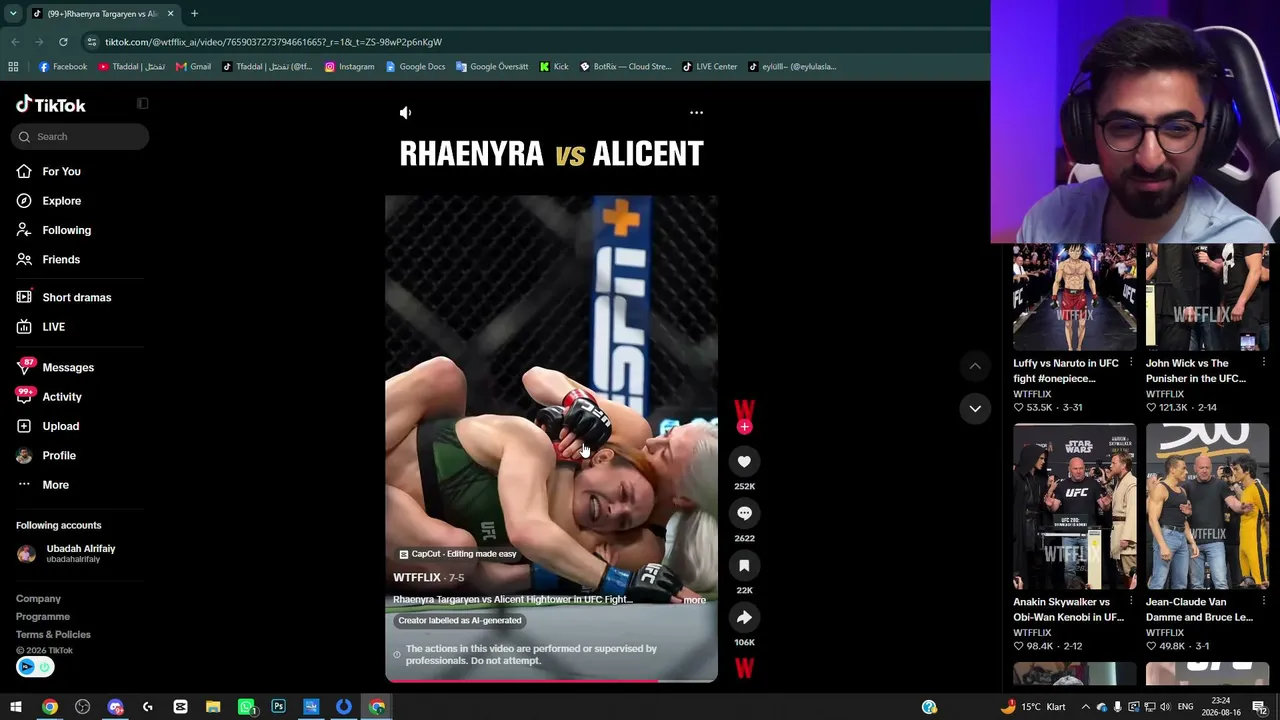Open the Instagram bookmark

pos(349,67)
